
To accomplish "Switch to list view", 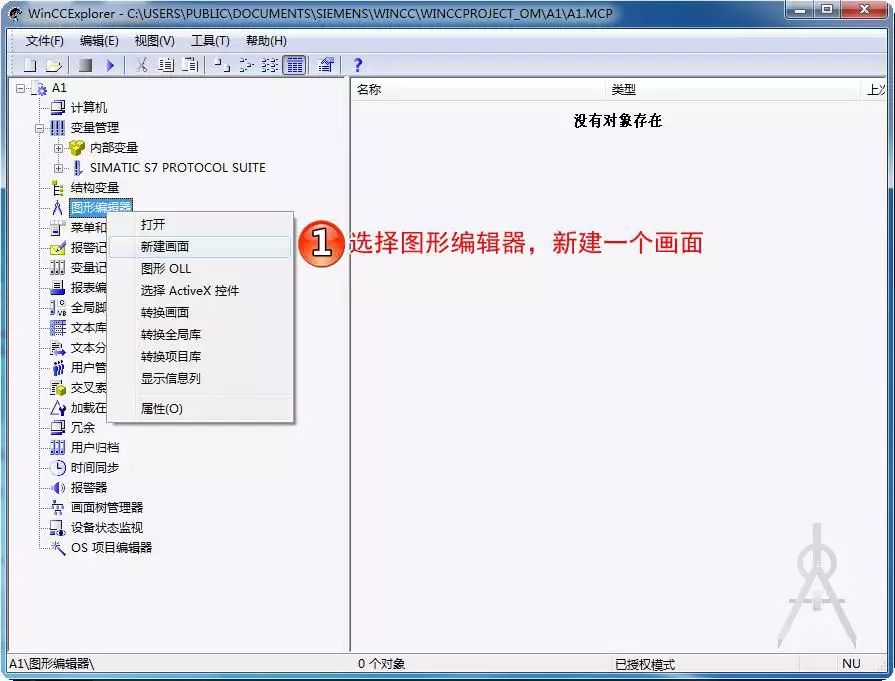I will point(270,65).
